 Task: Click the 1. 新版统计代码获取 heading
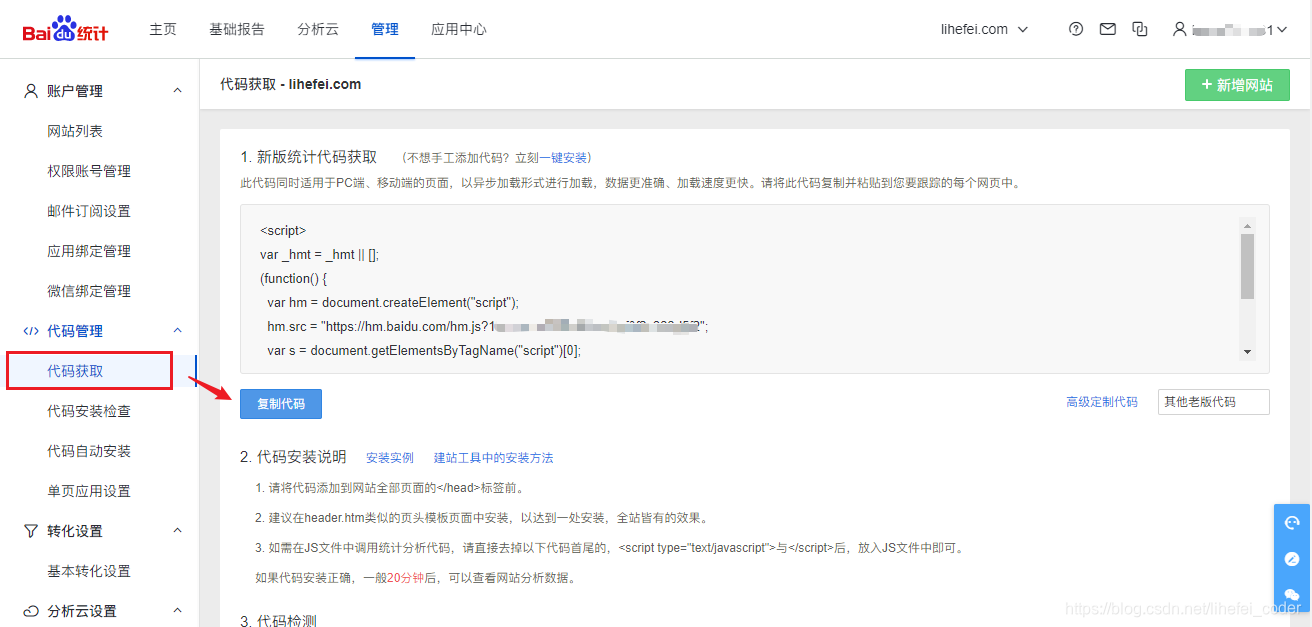coord(309,157)
